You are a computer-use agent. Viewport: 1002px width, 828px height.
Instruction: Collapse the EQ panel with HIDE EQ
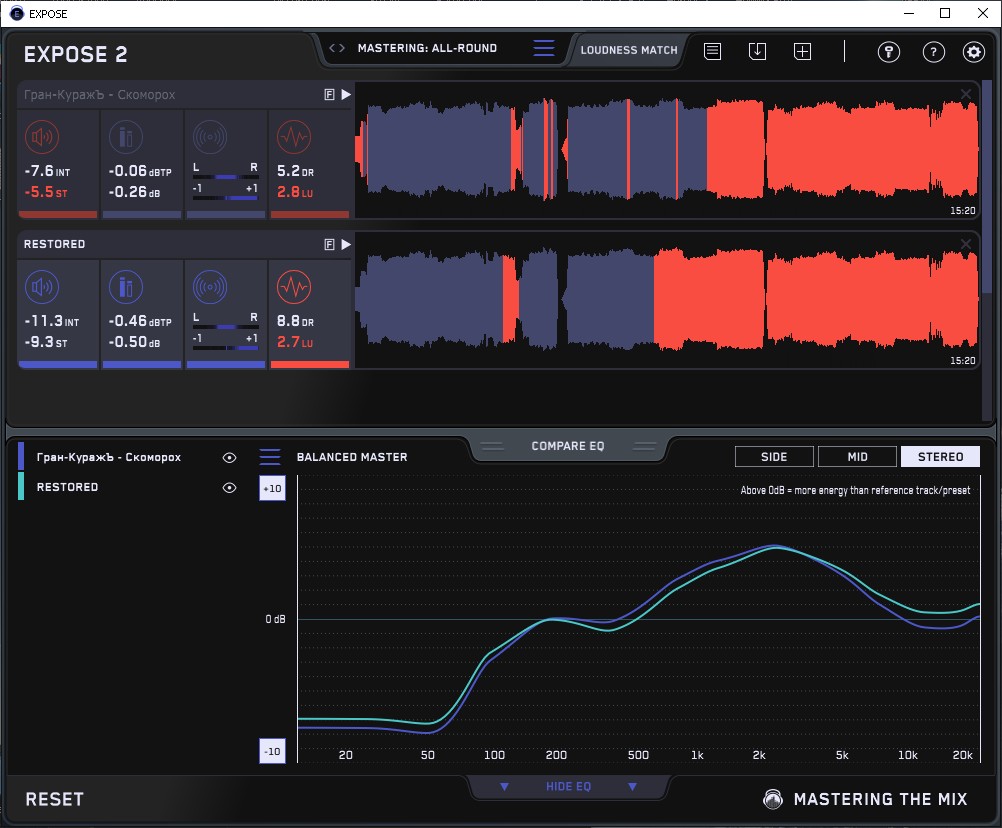(568, 787)
